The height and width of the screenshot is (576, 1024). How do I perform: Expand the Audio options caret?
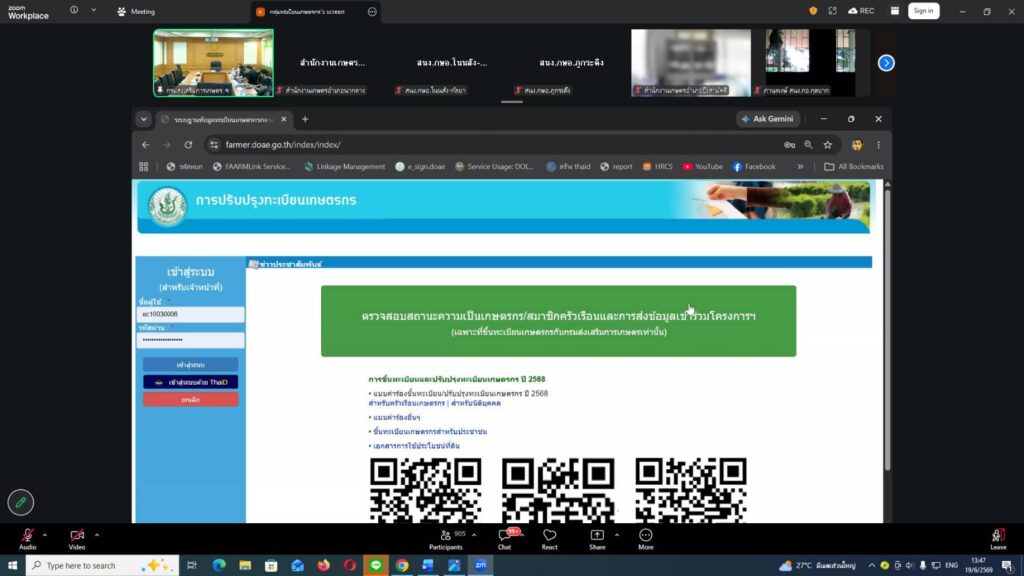click(44, 535)
